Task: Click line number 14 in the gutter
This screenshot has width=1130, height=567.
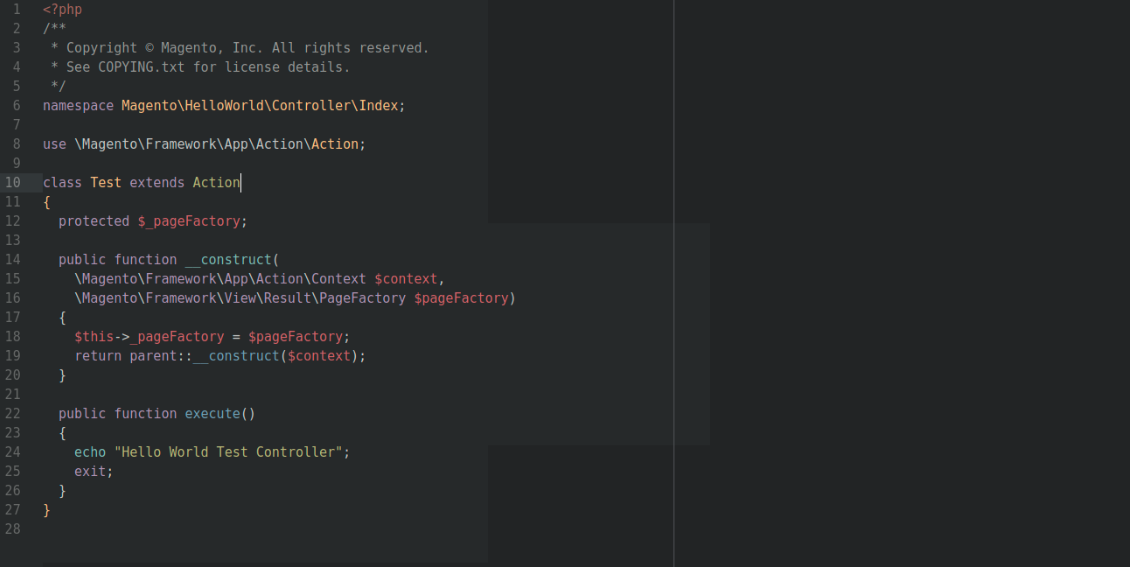Action: (x=13, y=259)
